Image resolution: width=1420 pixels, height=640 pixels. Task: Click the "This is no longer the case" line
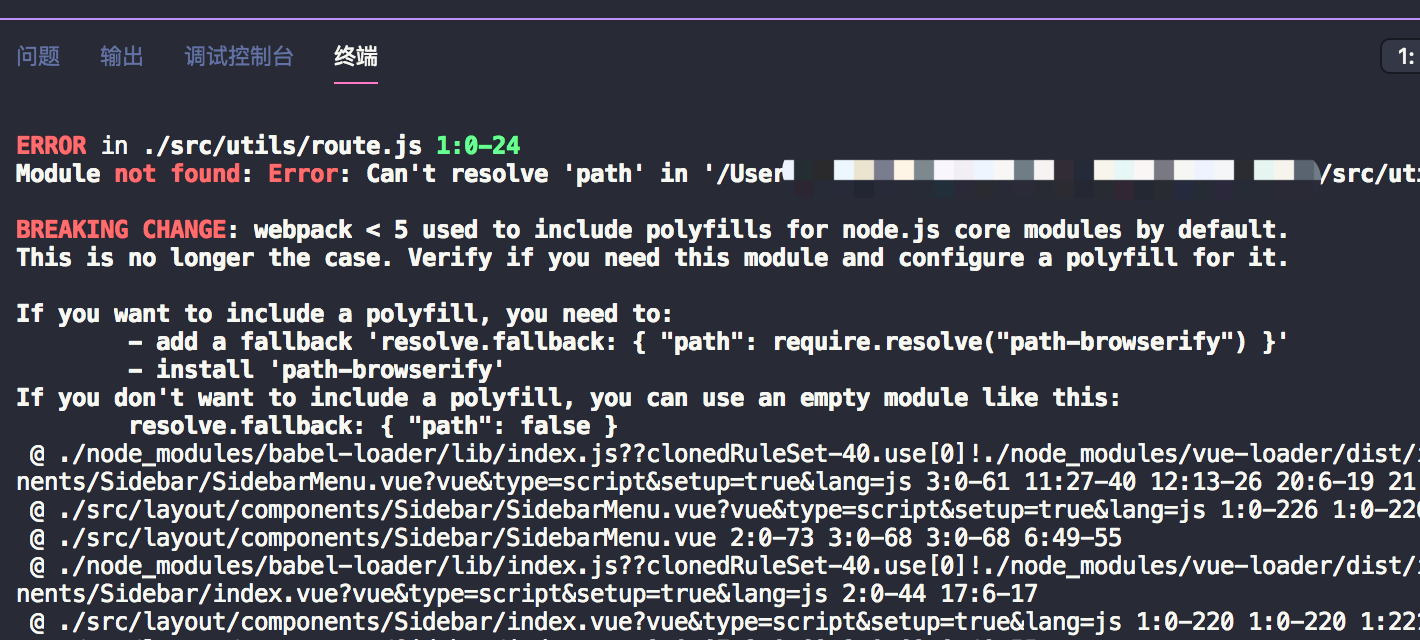point(650,258)
